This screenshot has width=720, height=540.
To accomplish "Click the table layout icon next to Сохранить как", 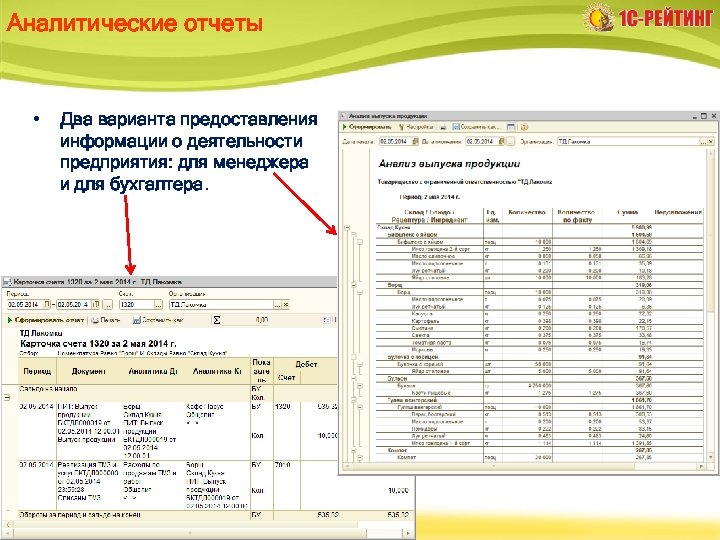I will pos(511,127).
